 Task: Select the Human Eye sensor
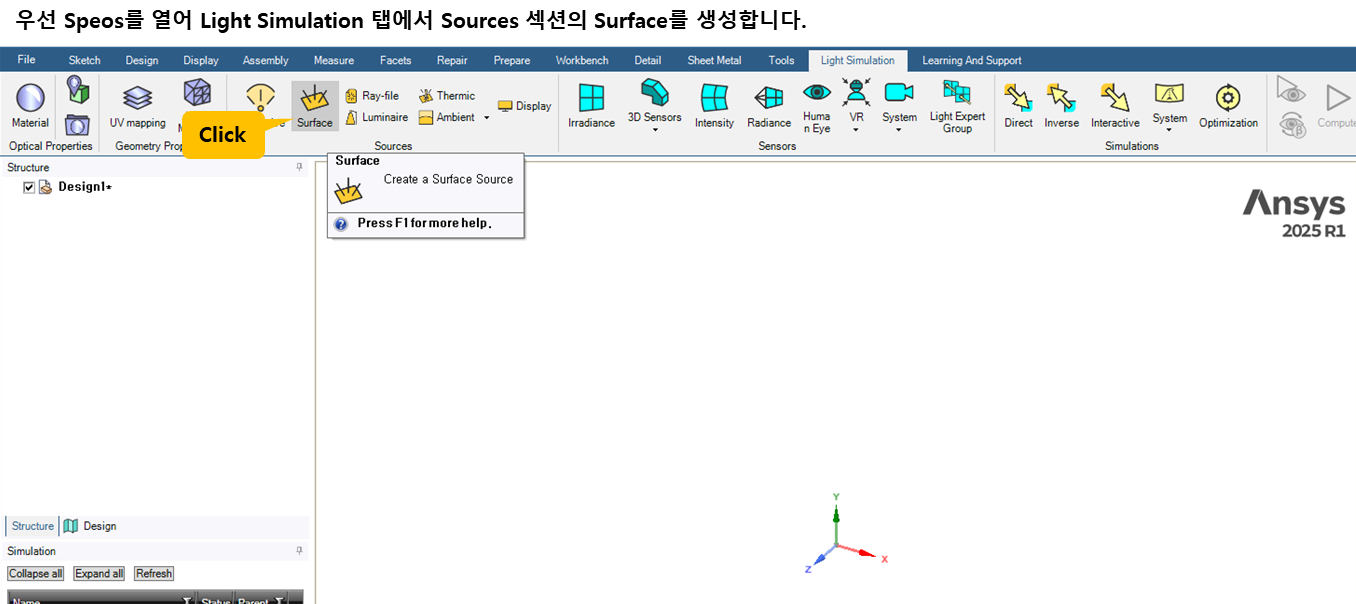pos(817,108)
